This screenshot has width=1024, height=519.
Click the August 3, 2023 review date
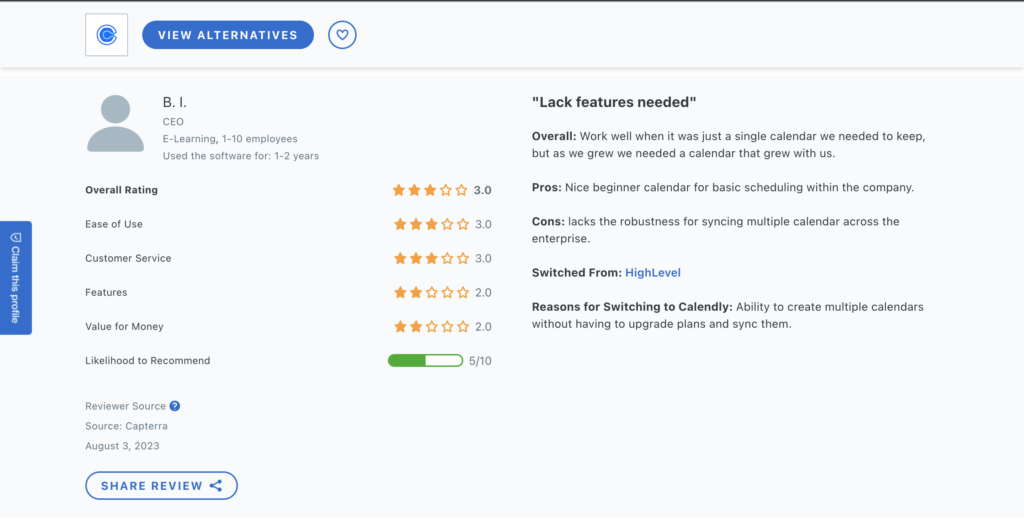point(122,446)
